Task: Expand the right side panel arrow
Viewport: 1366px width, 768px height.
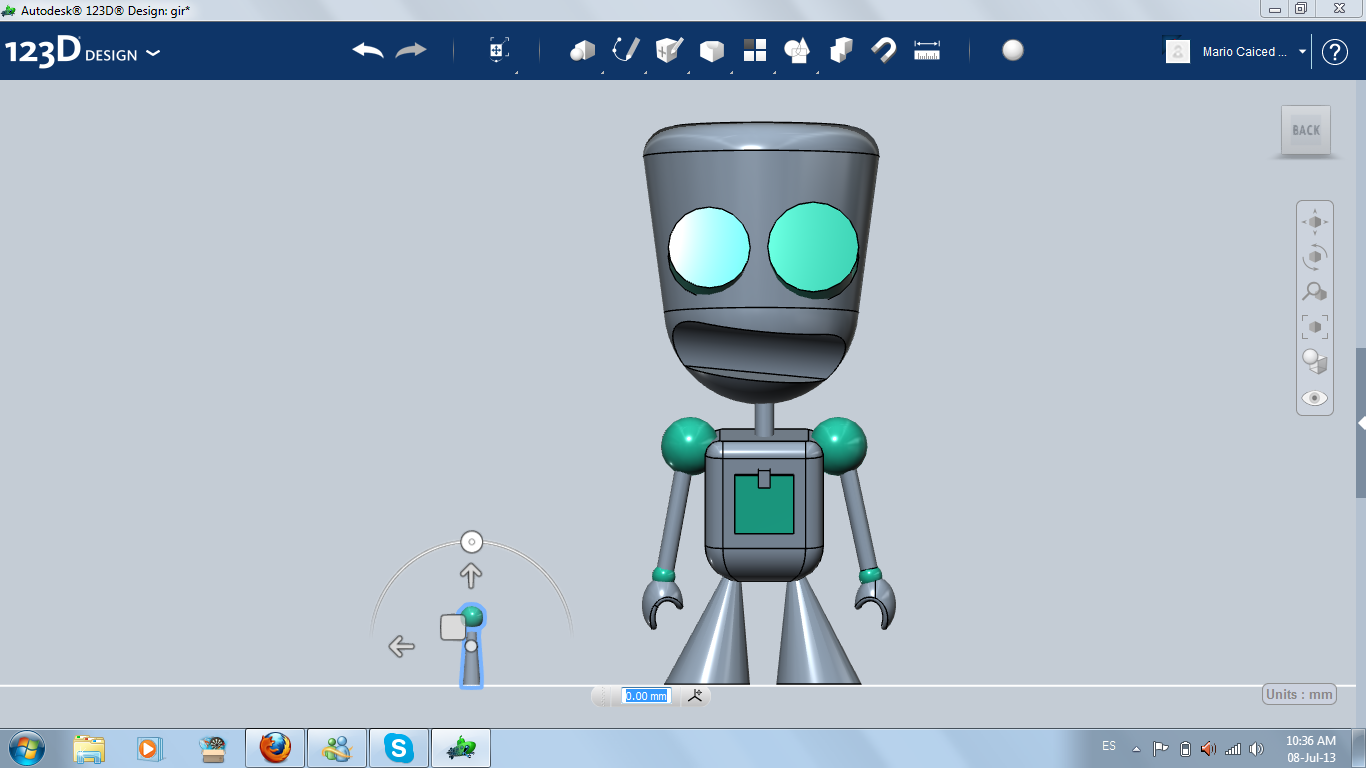Action: pyautogui.click(x=1361, y=423)
